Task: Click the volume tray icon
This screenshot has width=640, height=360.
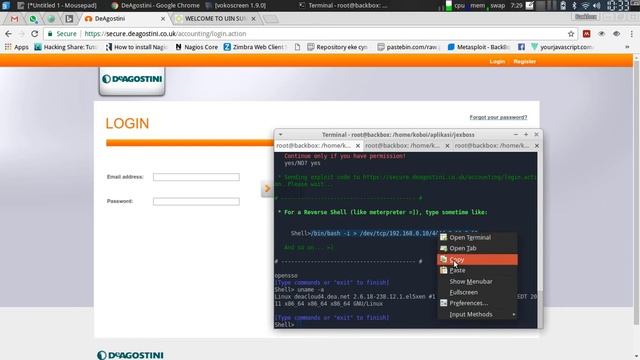Action: point(596,5)
